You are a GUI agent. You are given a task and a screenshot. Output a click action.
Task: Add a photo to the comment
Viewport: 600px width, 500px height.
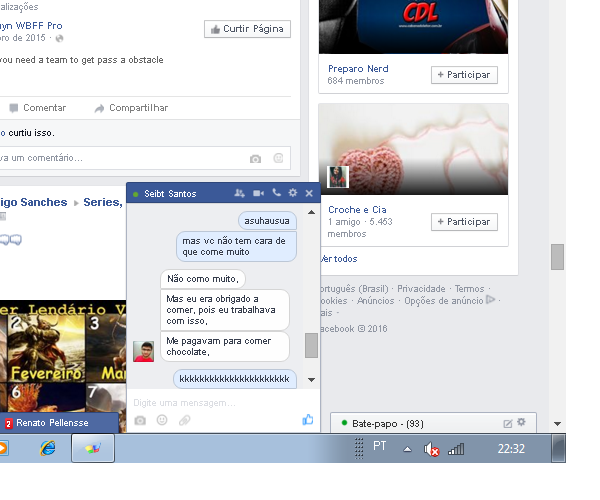(x=255, y=158)
